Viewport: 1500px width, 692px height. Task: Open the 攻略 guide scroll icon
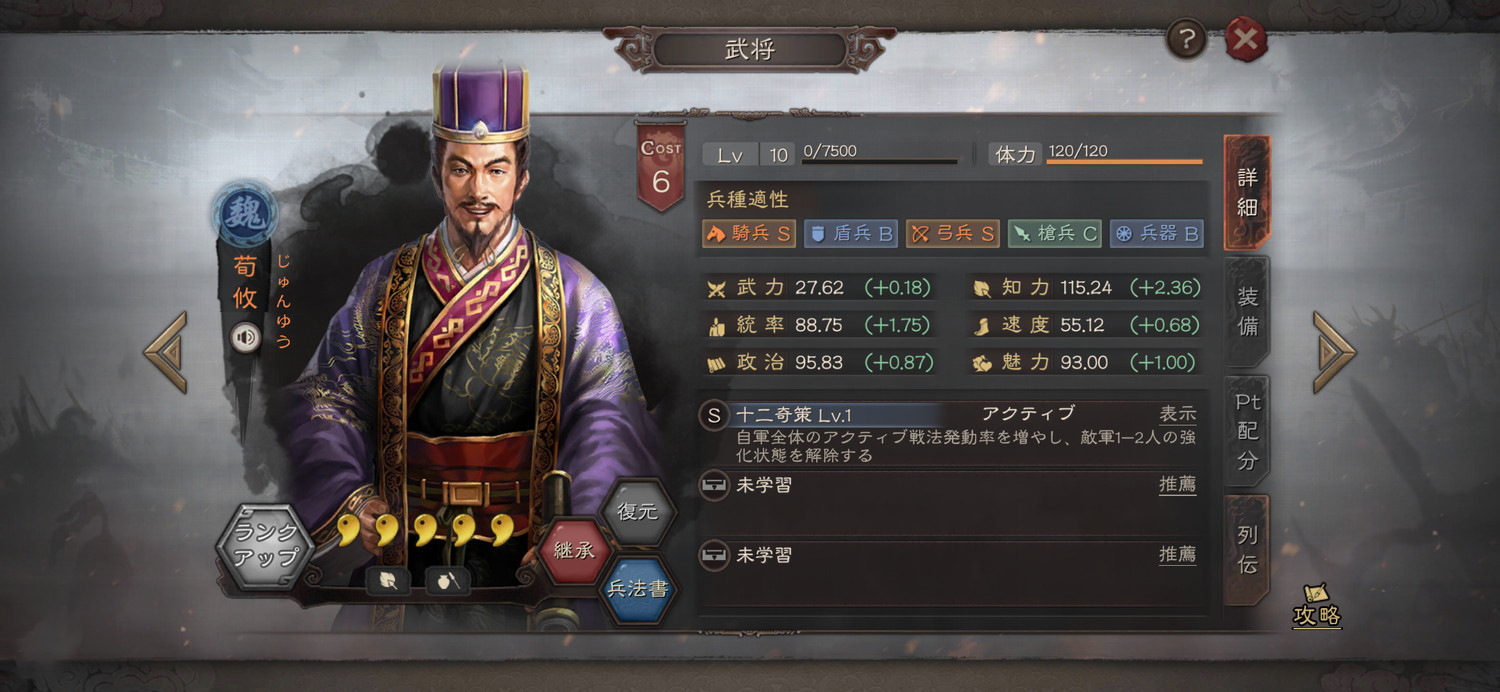(x=1316, y=606)
